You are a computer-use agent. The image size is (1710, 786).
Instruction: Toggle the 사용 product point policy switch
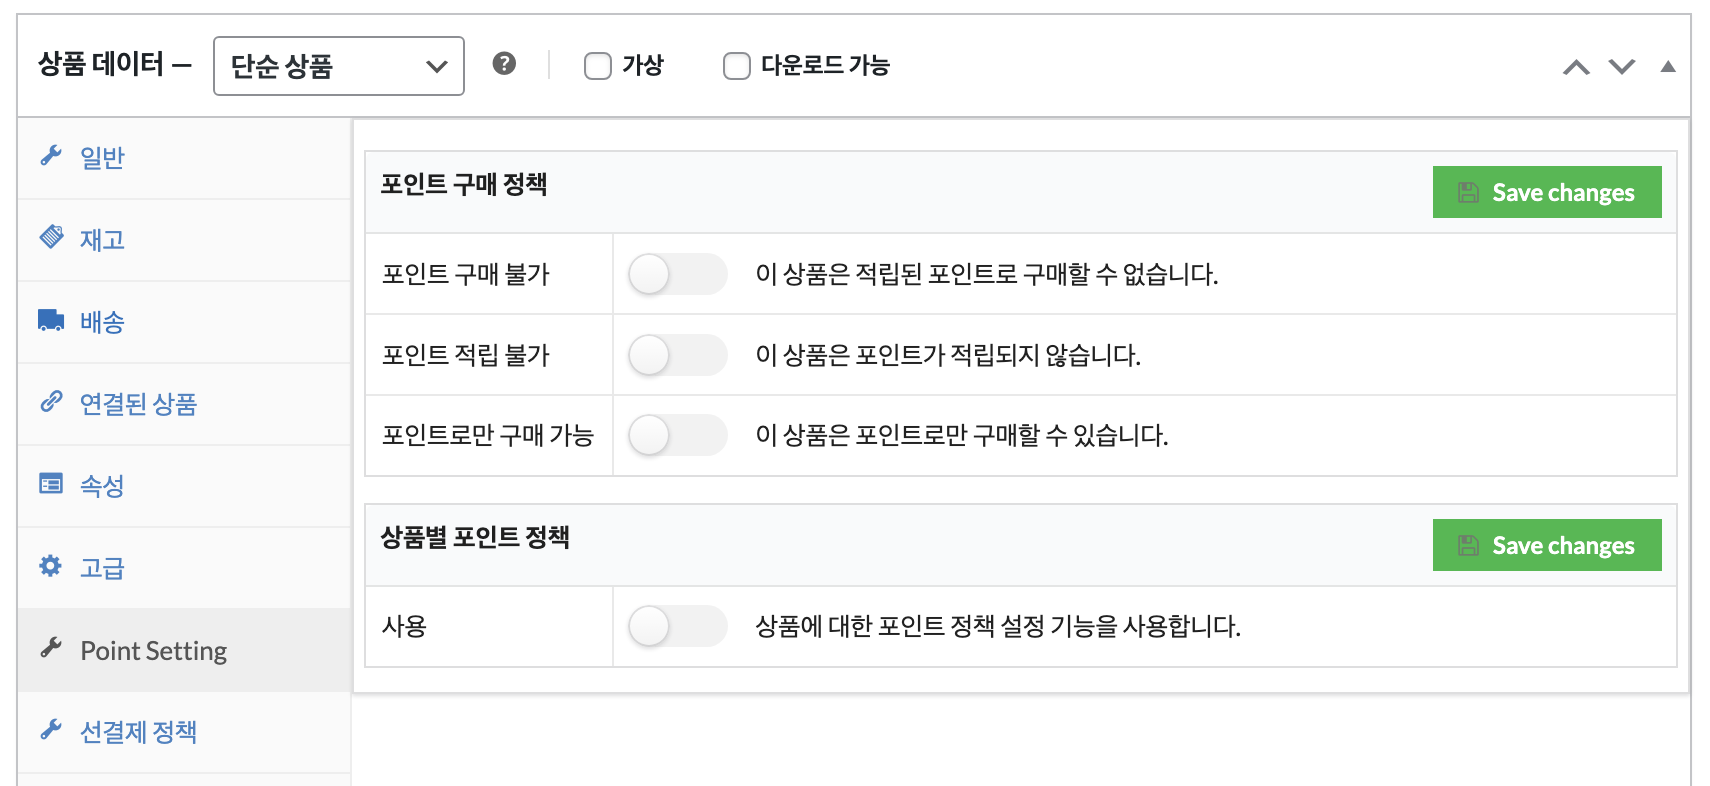[677, 626]
